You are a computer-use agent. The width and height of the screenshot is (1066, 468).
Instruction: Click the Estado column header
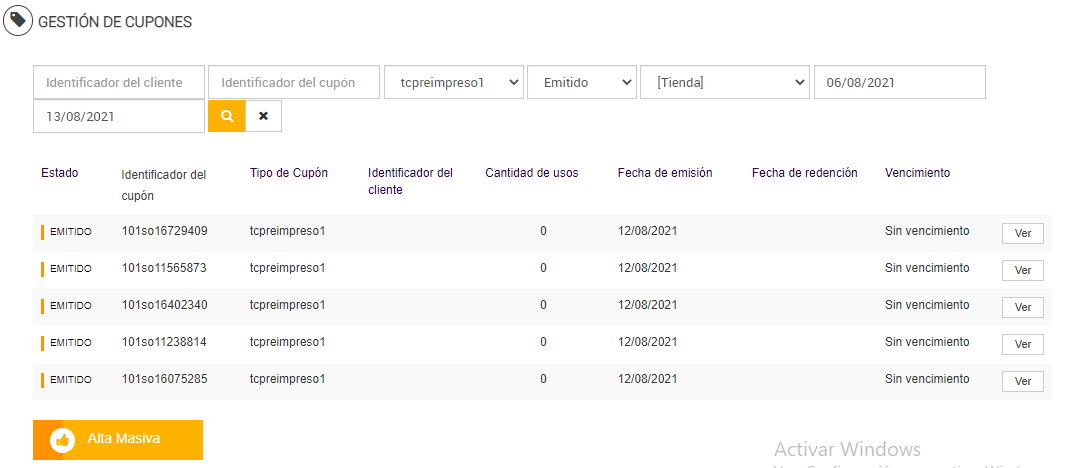(x=60, y=173)
